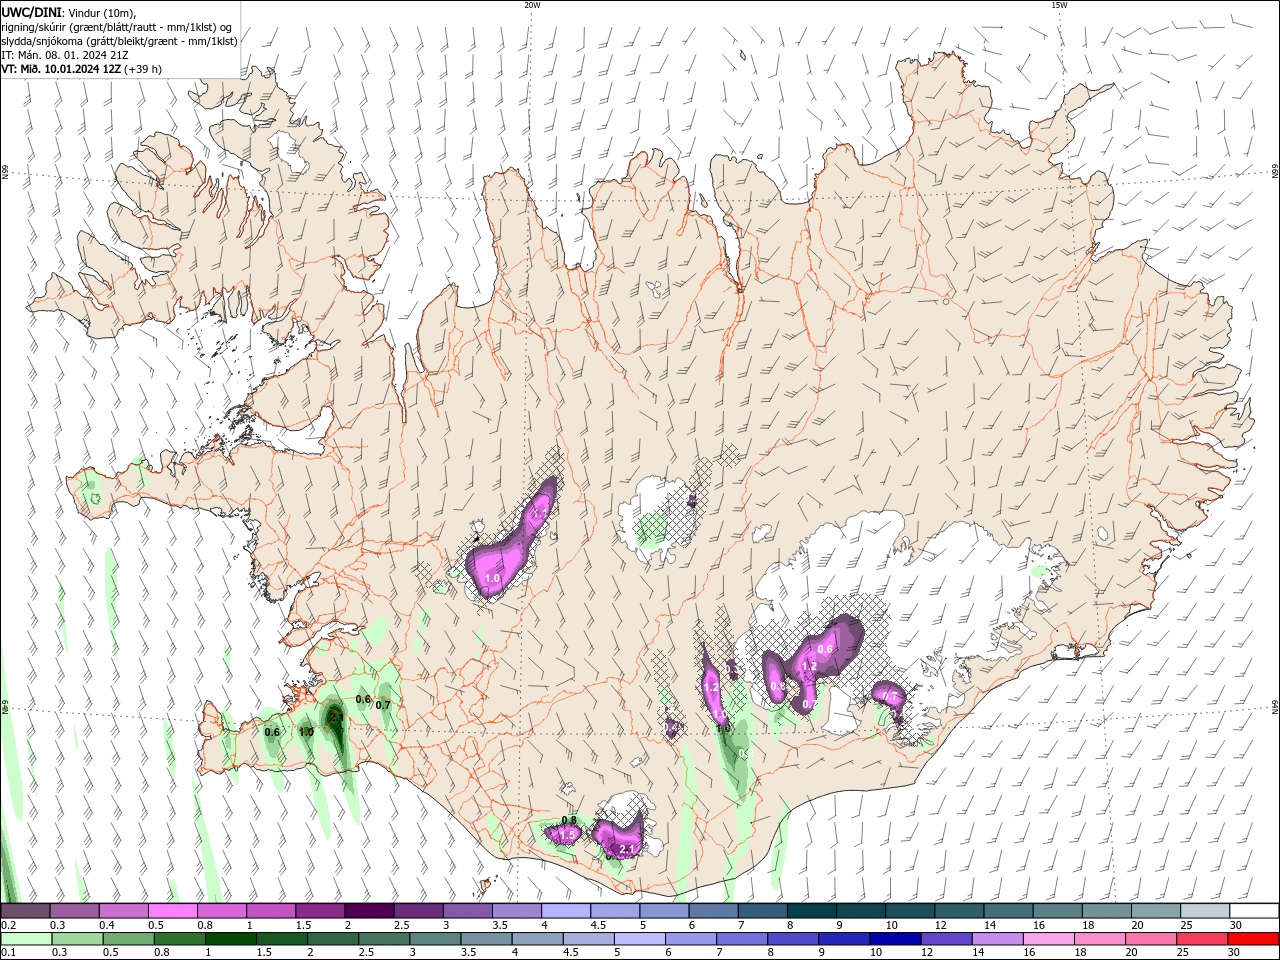Select the darkest green rain swatch labelled 1

click(230, 939)
